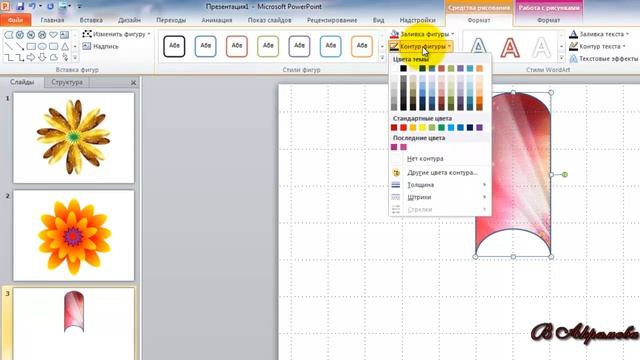This screenshot has height=360, width=640.
Task: Pick the rectangle shape
Action: click(31, 47)
